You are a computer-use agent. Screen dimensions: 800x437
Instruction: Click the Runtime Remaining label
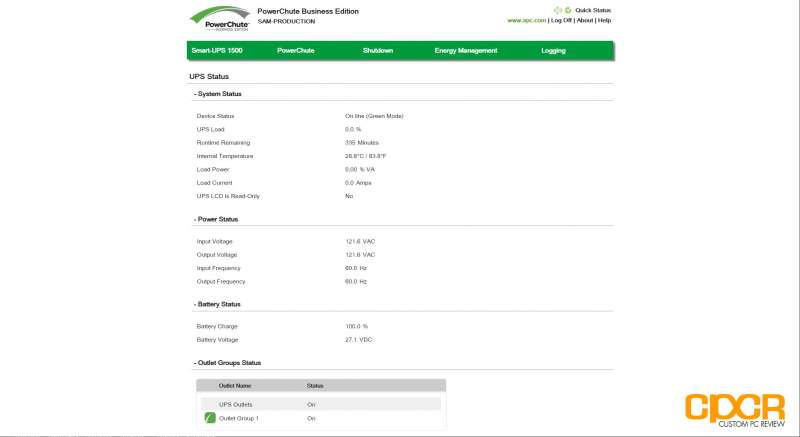[223, 143]
